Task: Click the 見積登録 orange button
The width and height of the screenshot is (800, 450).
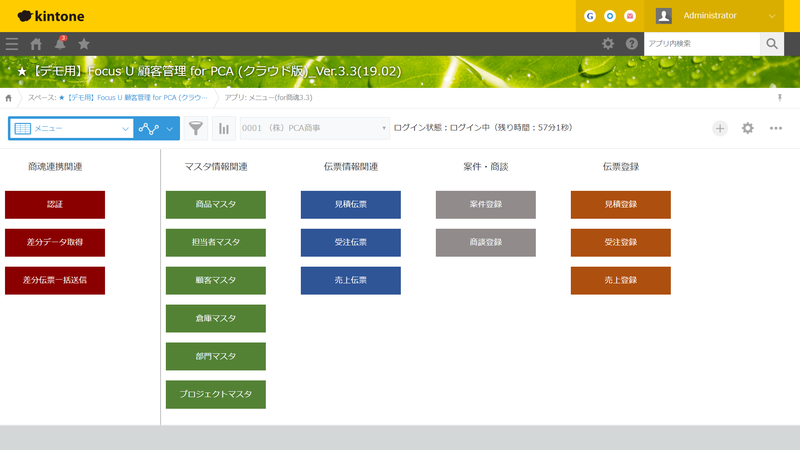Action: point(620,205)
